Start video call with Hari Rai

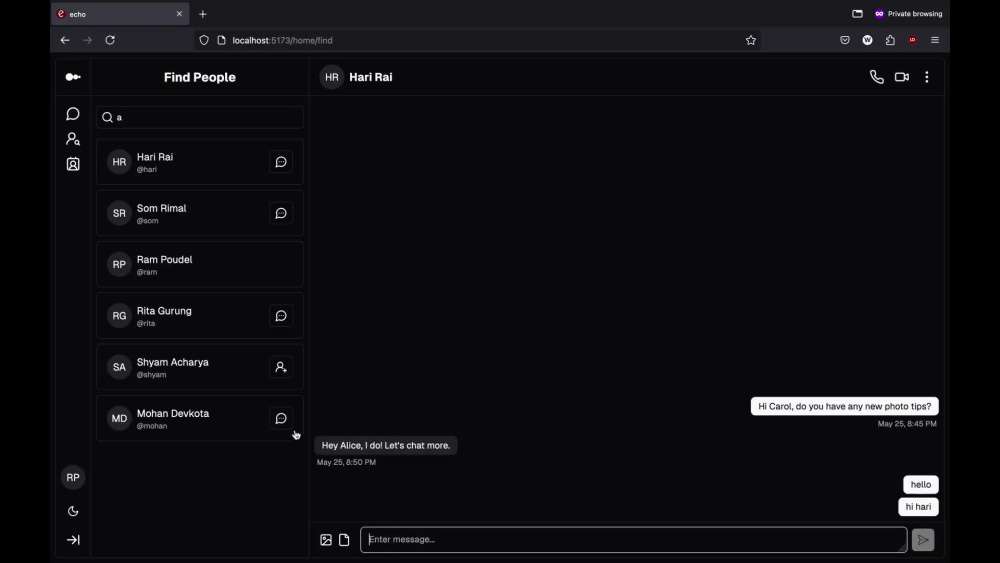click(901, 77)
